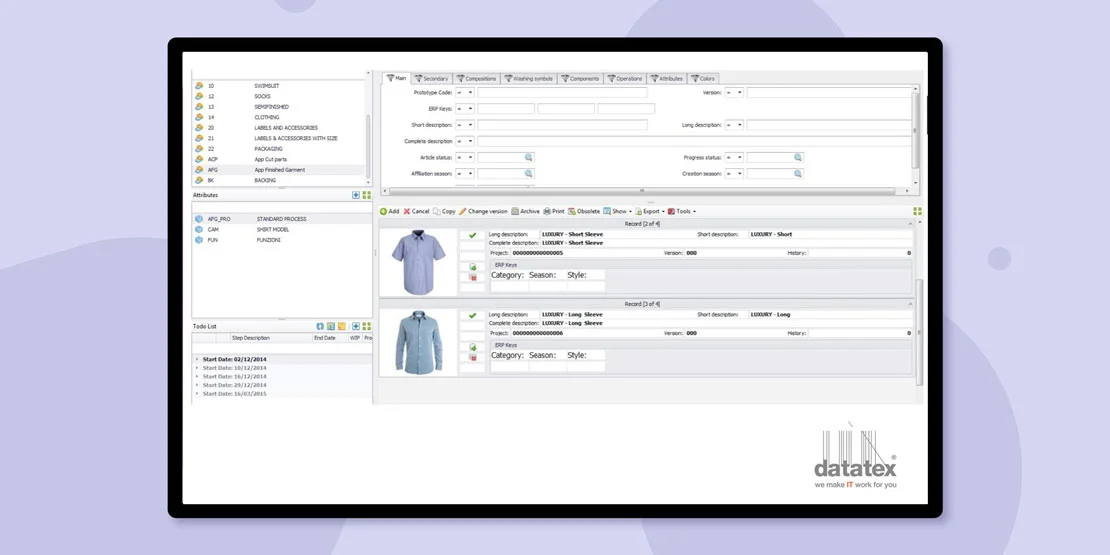This screenshot has width=1110, height=555.
Task: Open the Compositions tab
Action: click(476, 79)
